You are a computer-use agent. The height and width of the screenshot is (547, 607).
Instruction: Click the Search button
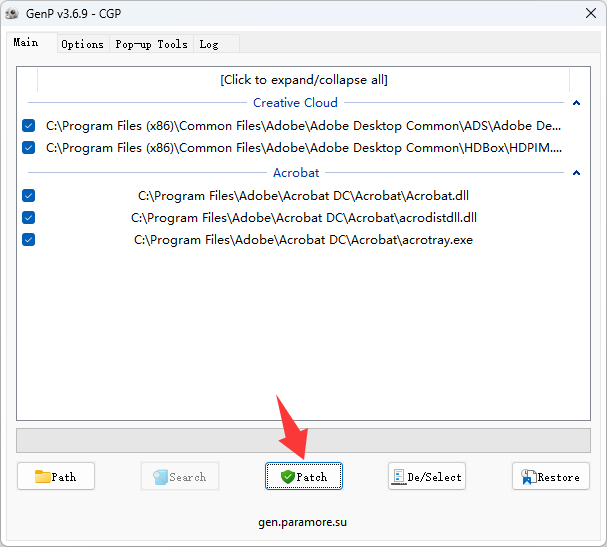point(180,476)
